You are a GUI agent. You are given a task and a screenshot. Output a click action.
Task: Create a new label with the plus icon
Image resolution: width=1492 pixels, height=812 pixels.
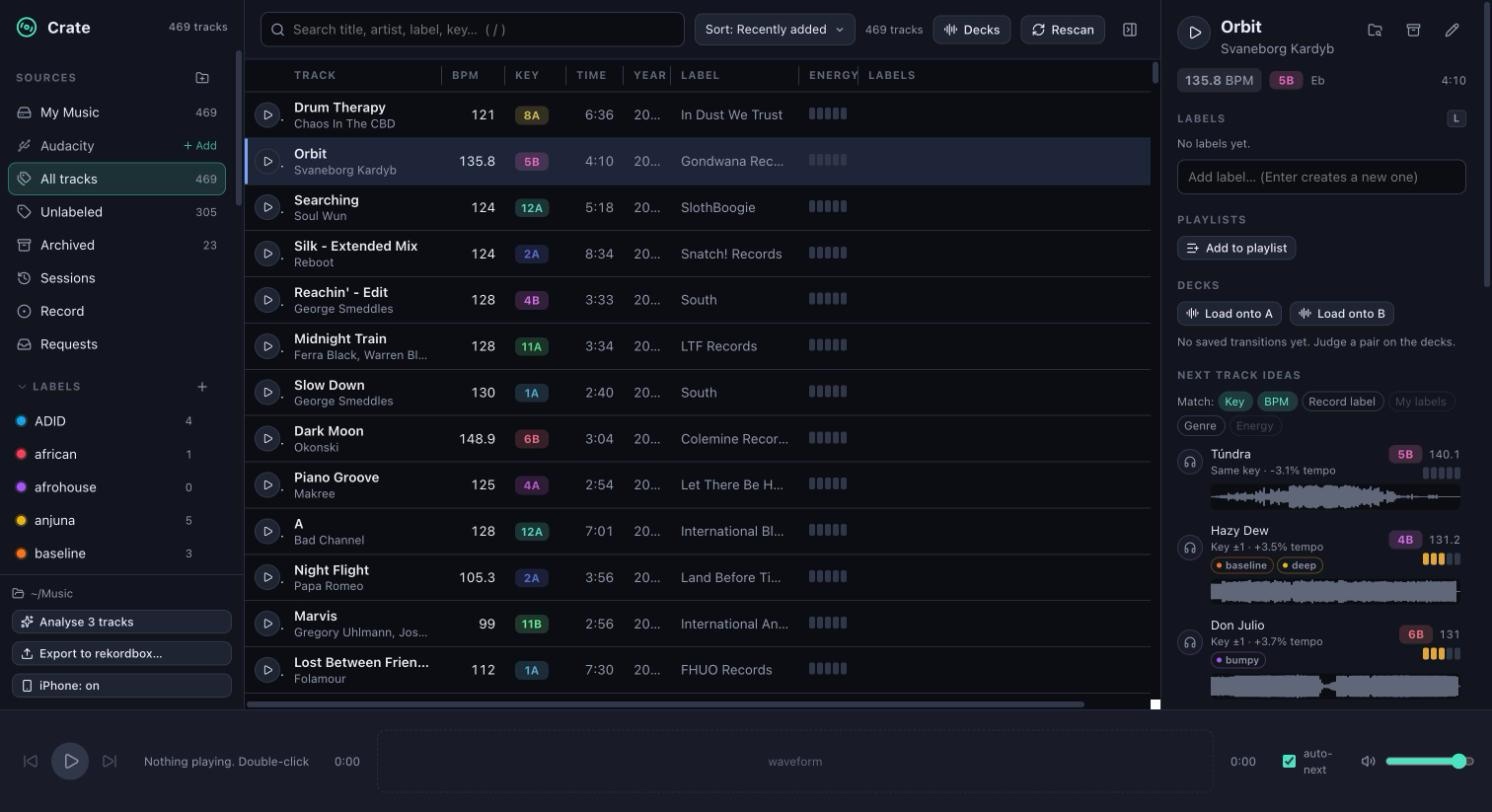coord(202,386)
